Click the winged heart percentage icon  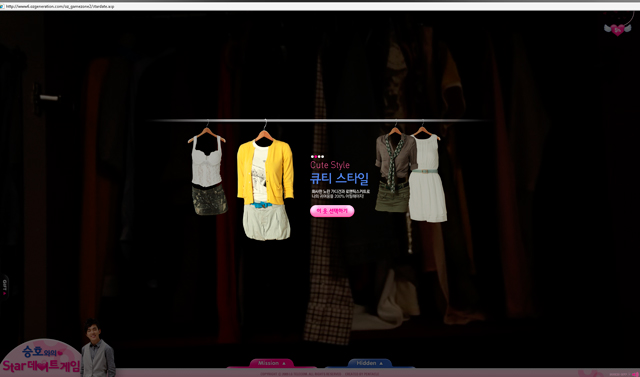click(617, 29)
